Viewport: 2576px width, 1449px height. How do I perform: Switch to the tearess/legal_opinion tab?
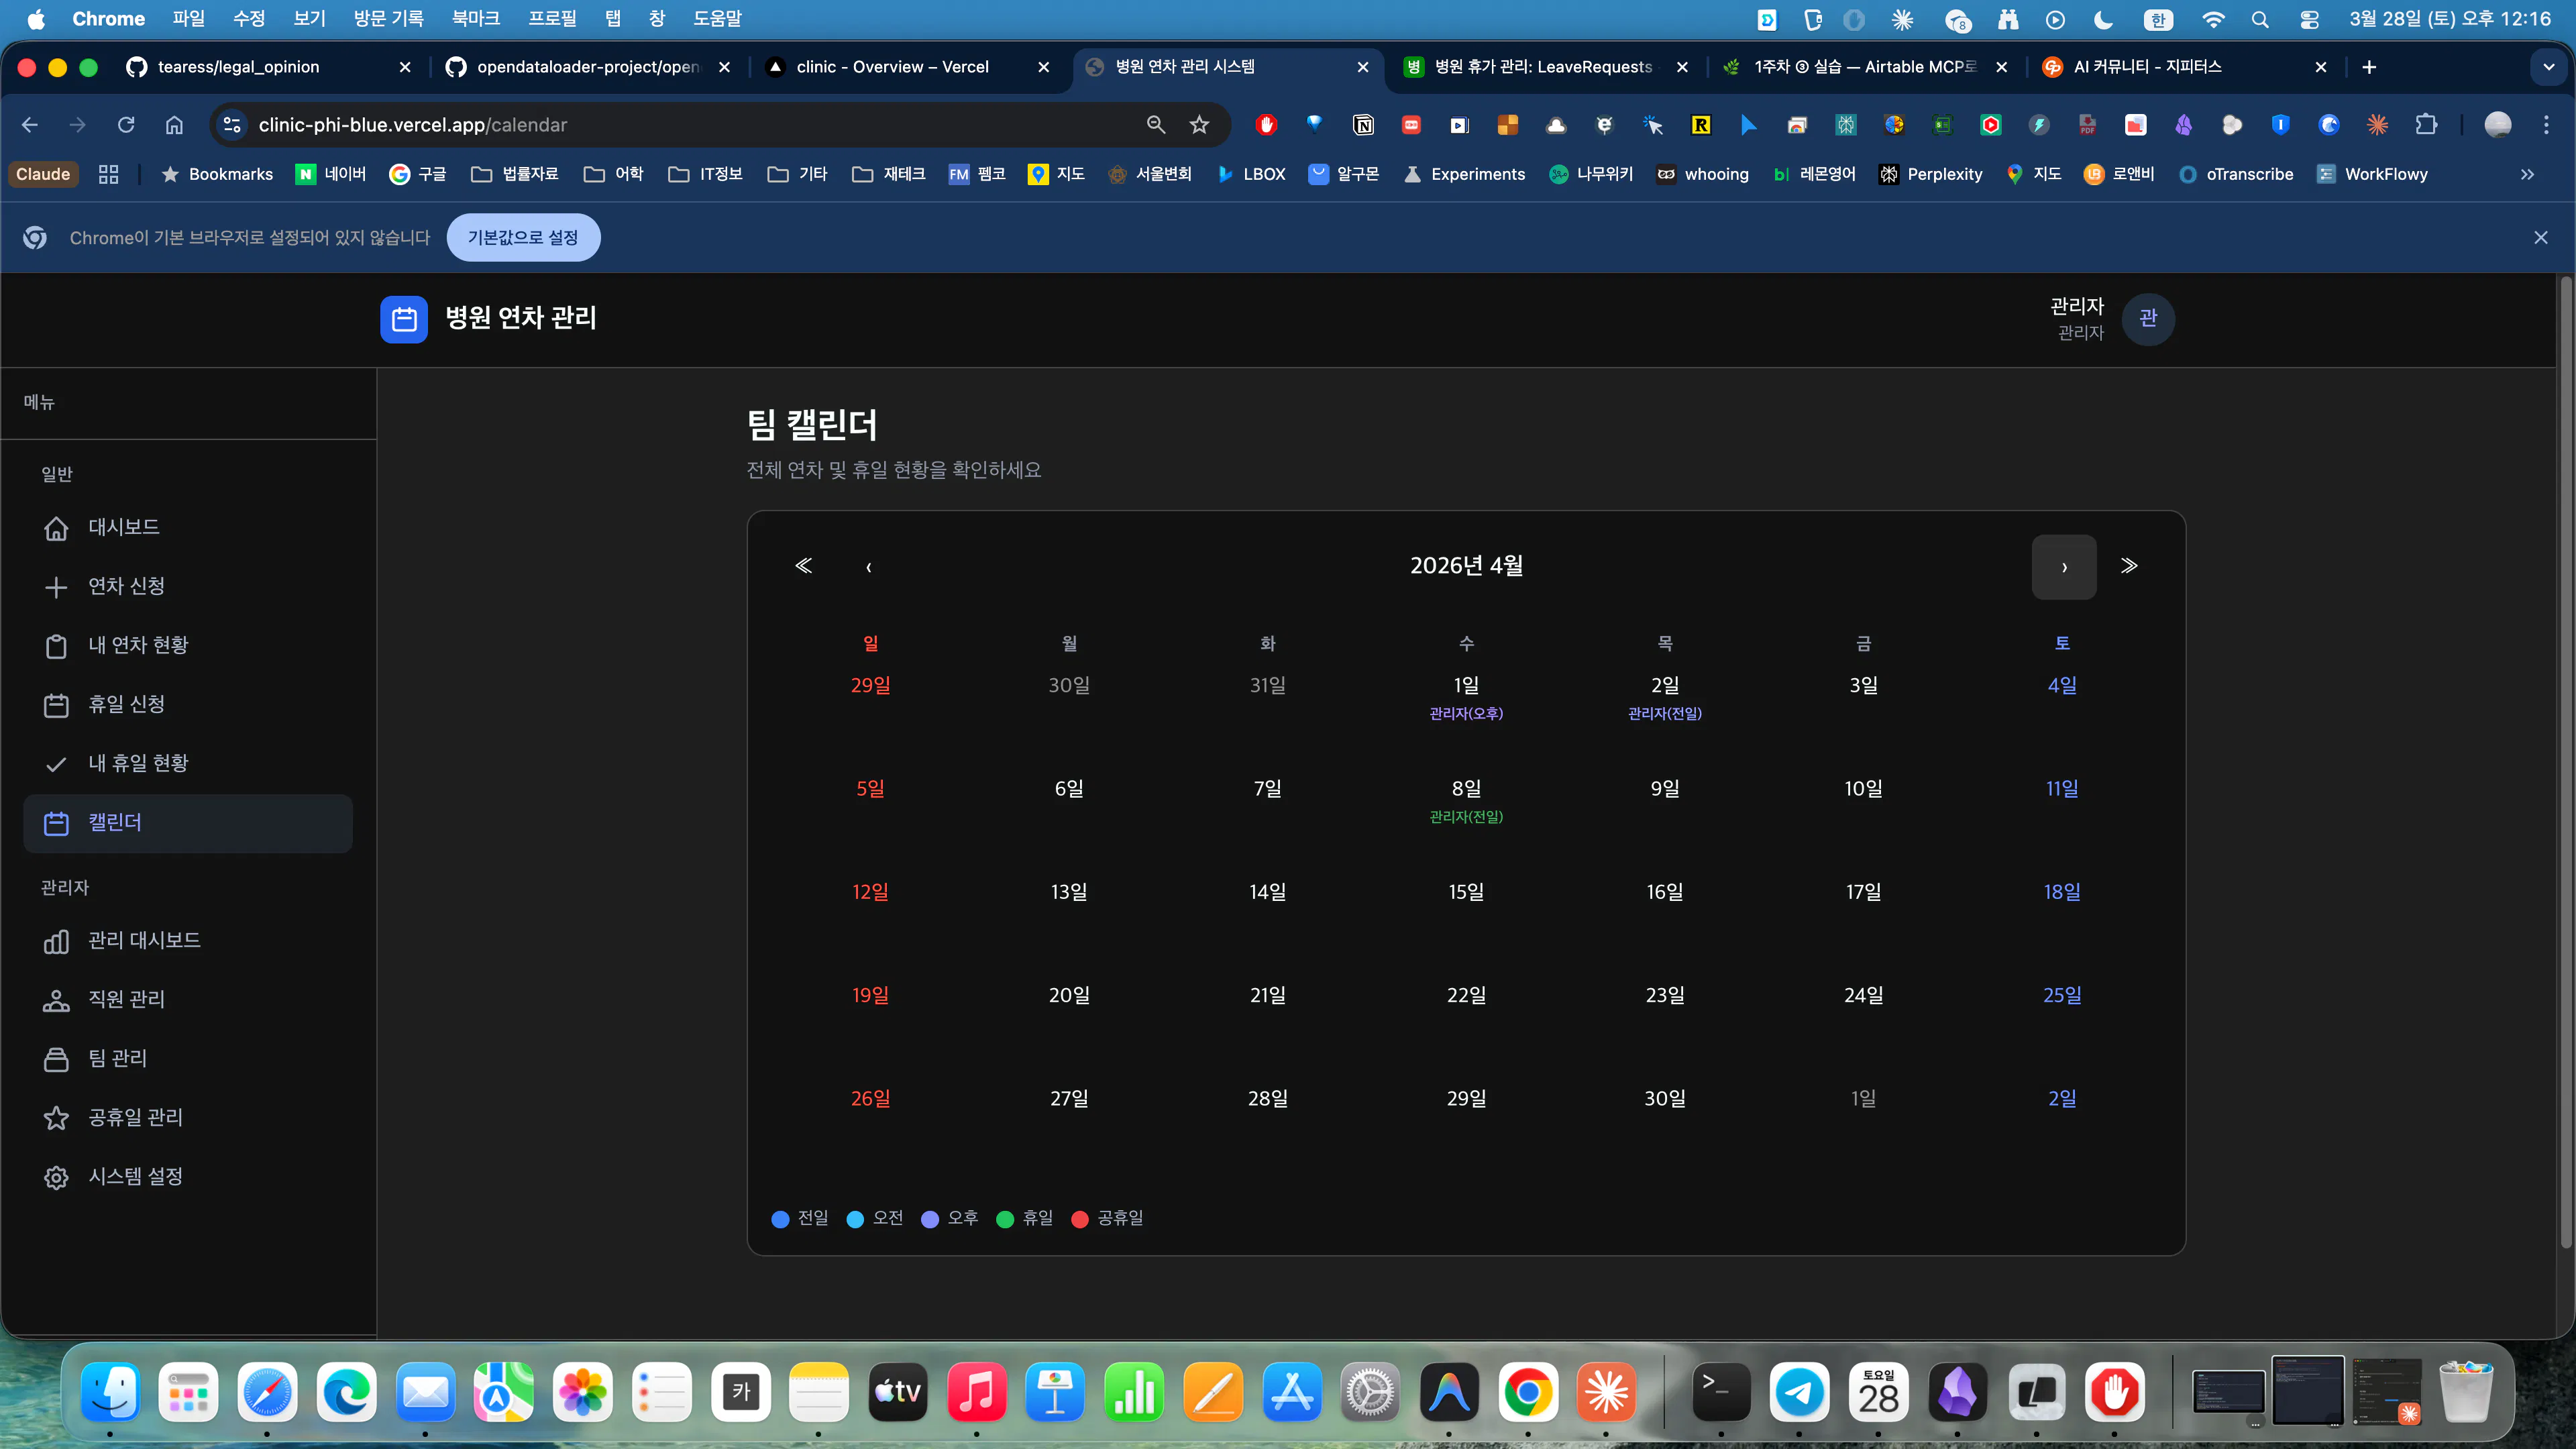[x=268, y=67]
